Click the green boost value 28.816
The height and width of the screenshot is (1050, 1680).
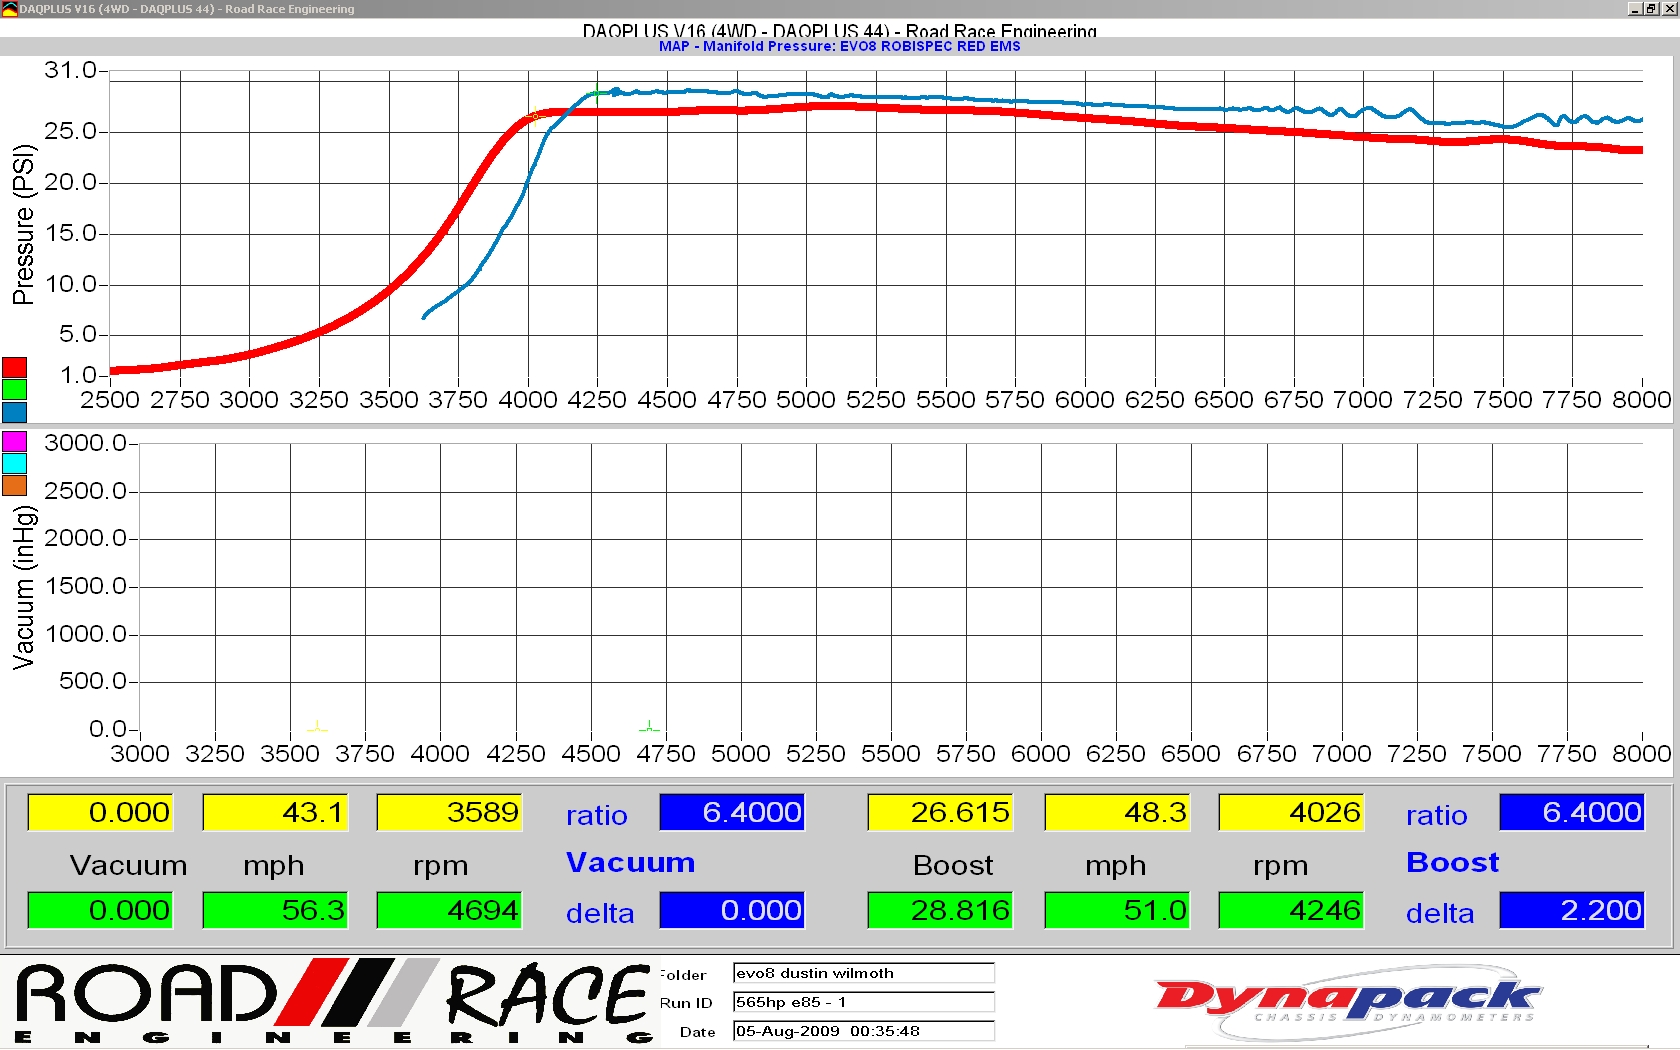point(940,910)
